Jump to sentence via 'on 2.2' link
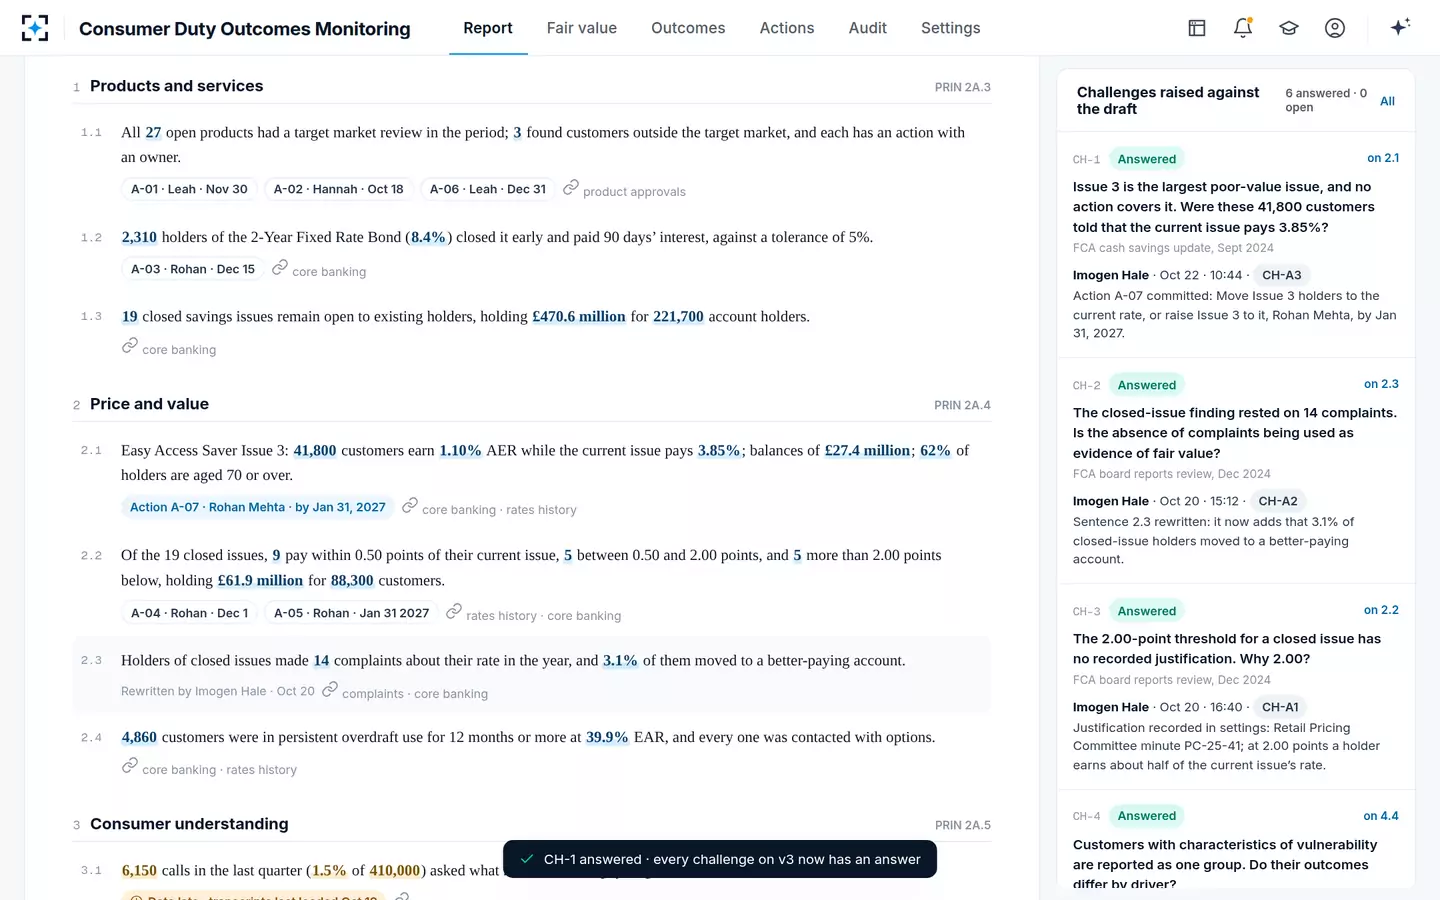 (1381, 610)
